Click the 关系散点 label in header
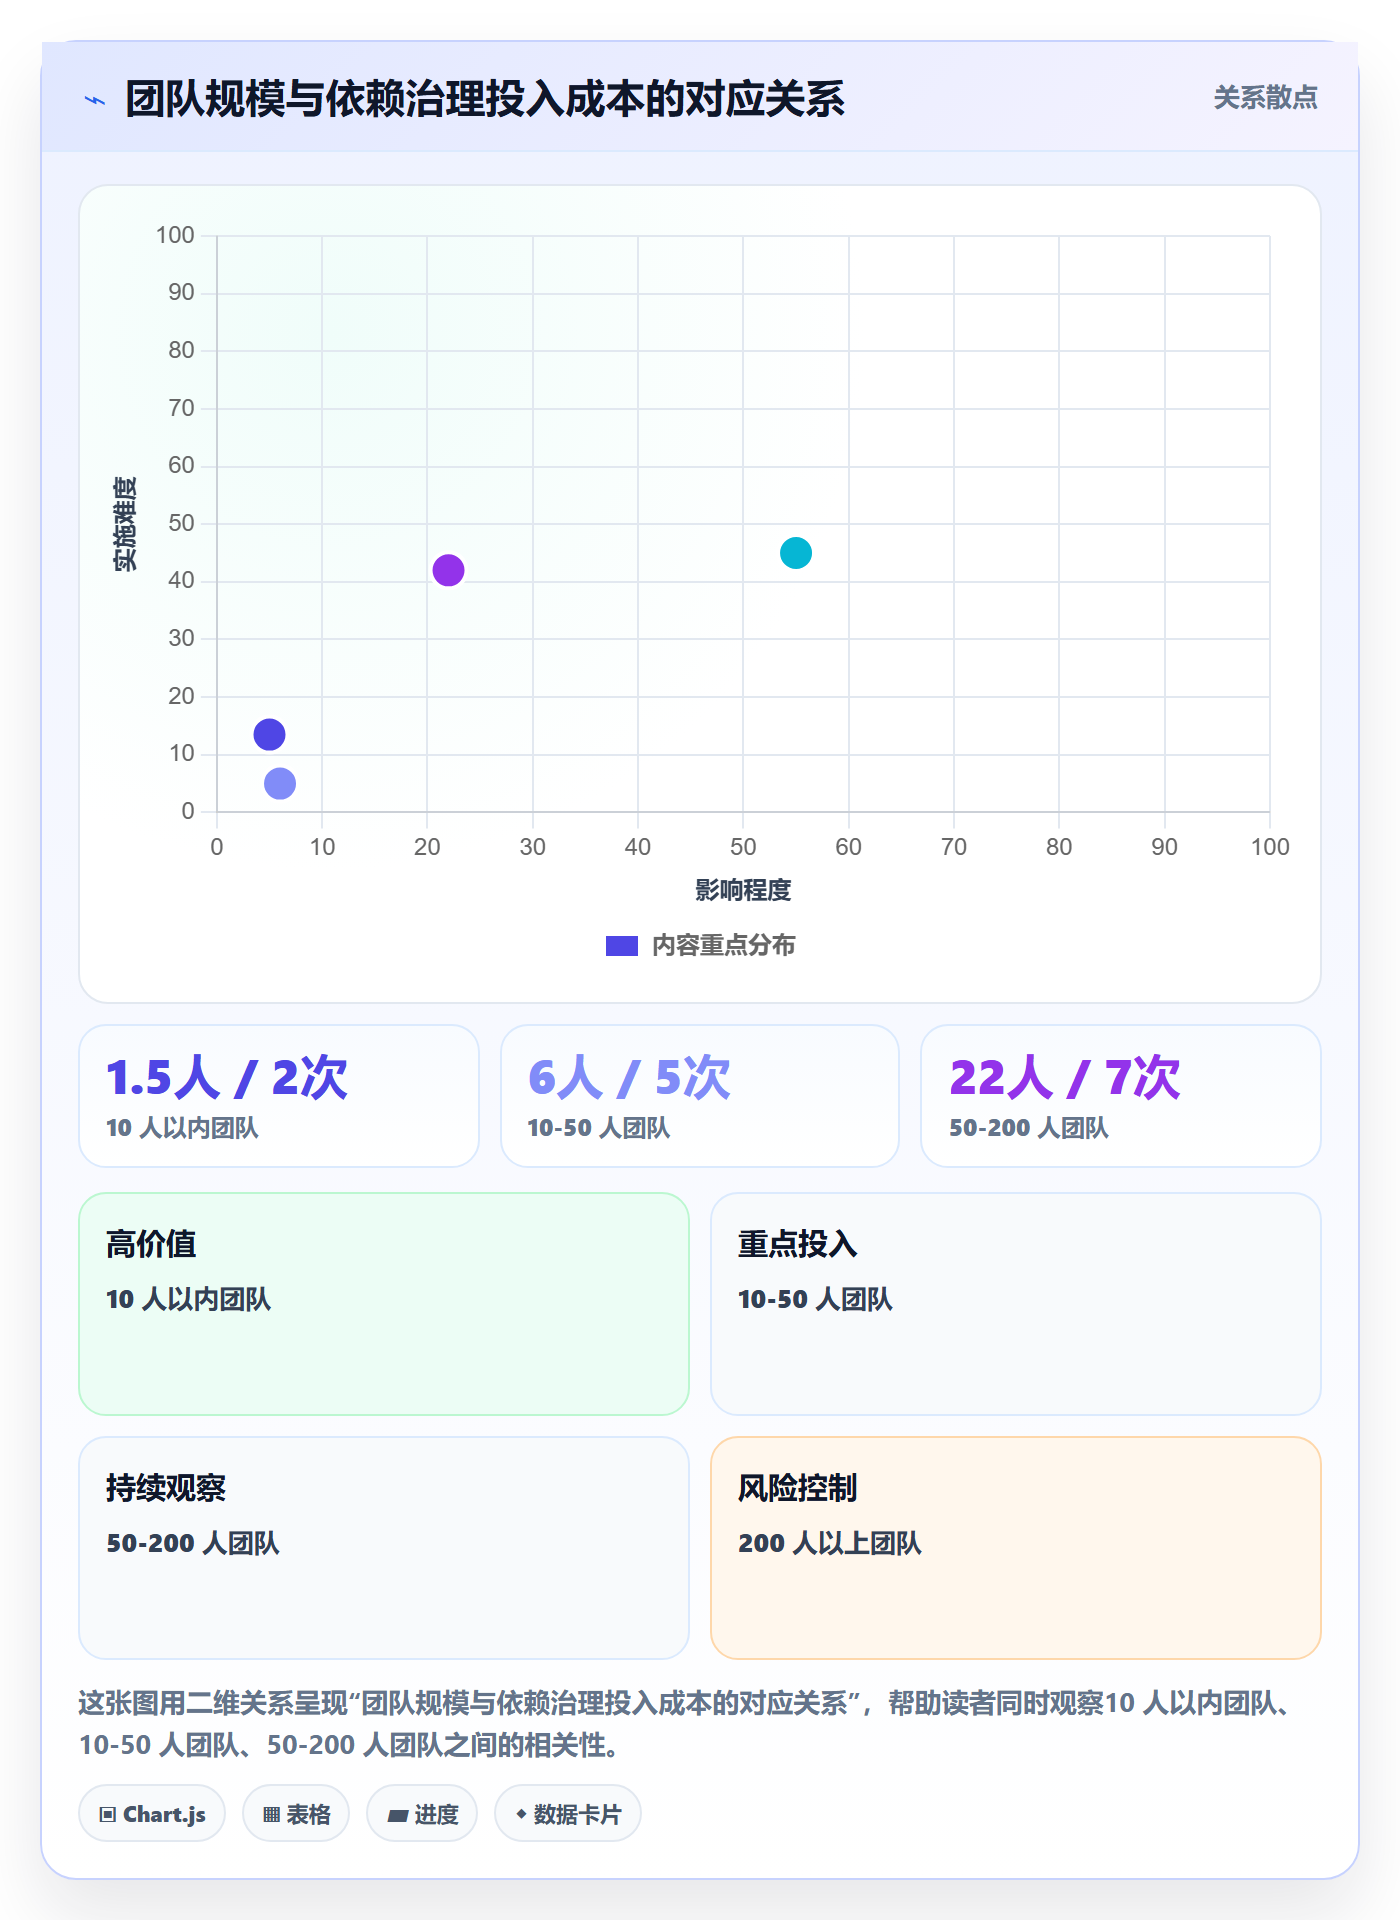 tap(1265, 97)
